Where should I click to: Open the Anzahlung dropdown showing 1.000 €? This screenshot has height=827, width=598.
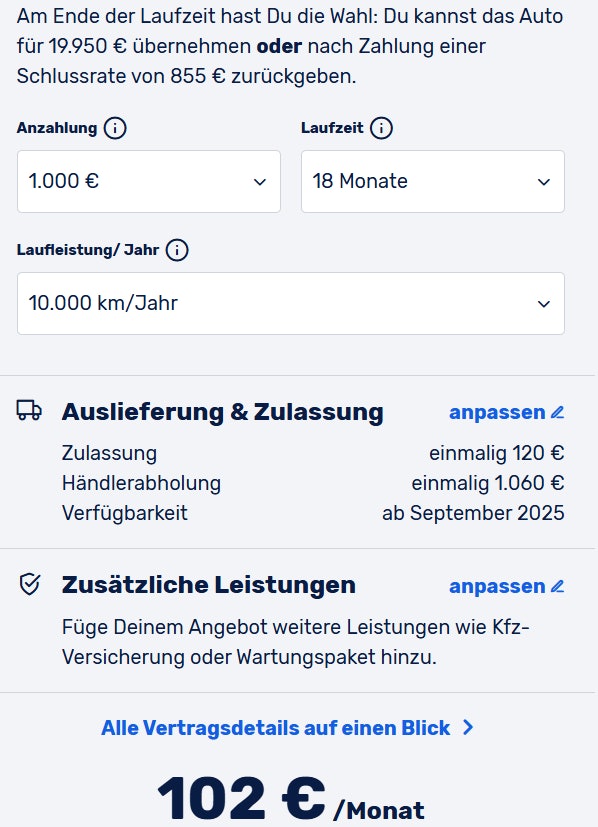tap(148, 181)
